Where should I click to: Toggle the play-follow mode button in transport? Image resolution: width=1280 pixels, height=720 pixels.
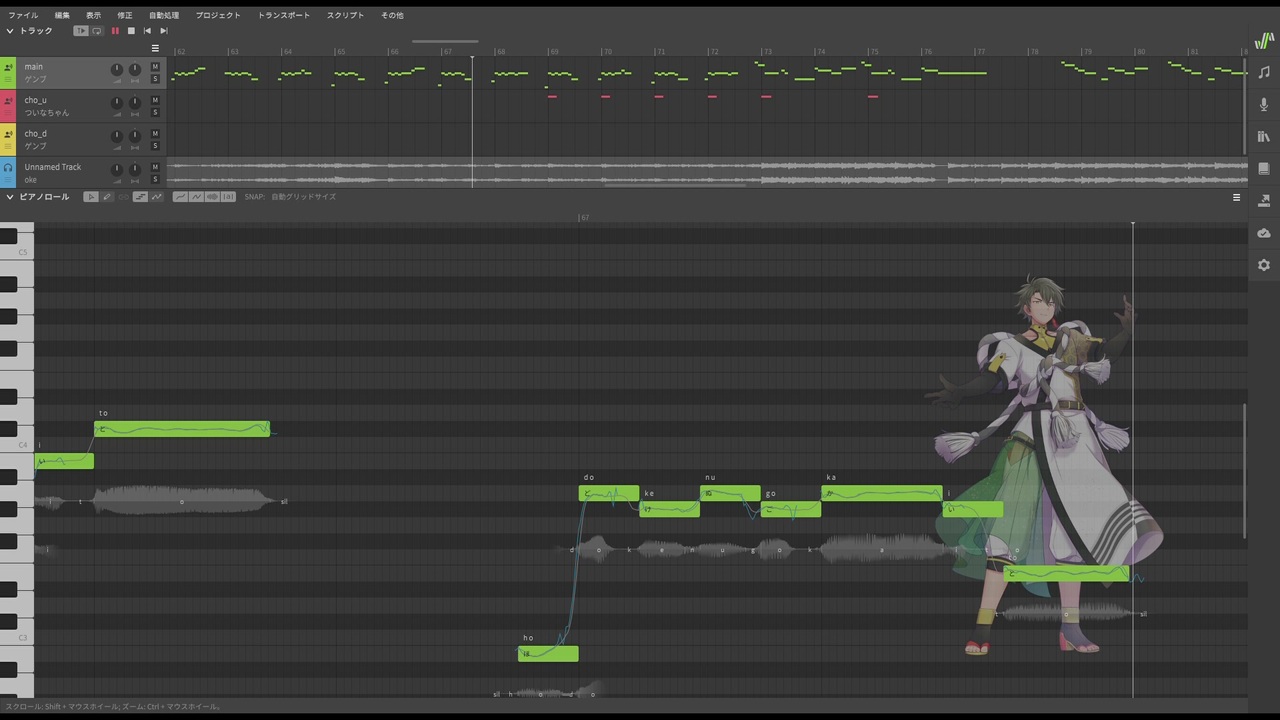[x=81, y=31]
